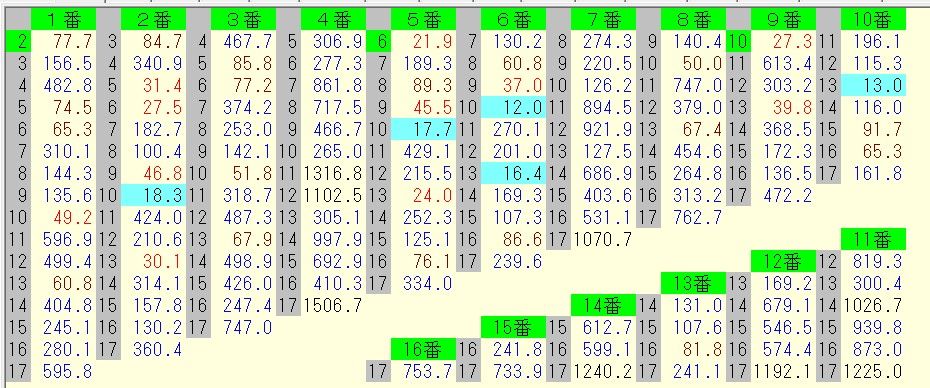Select the 11番 lower header
This screenshot has width=930, height=388.
873,240
